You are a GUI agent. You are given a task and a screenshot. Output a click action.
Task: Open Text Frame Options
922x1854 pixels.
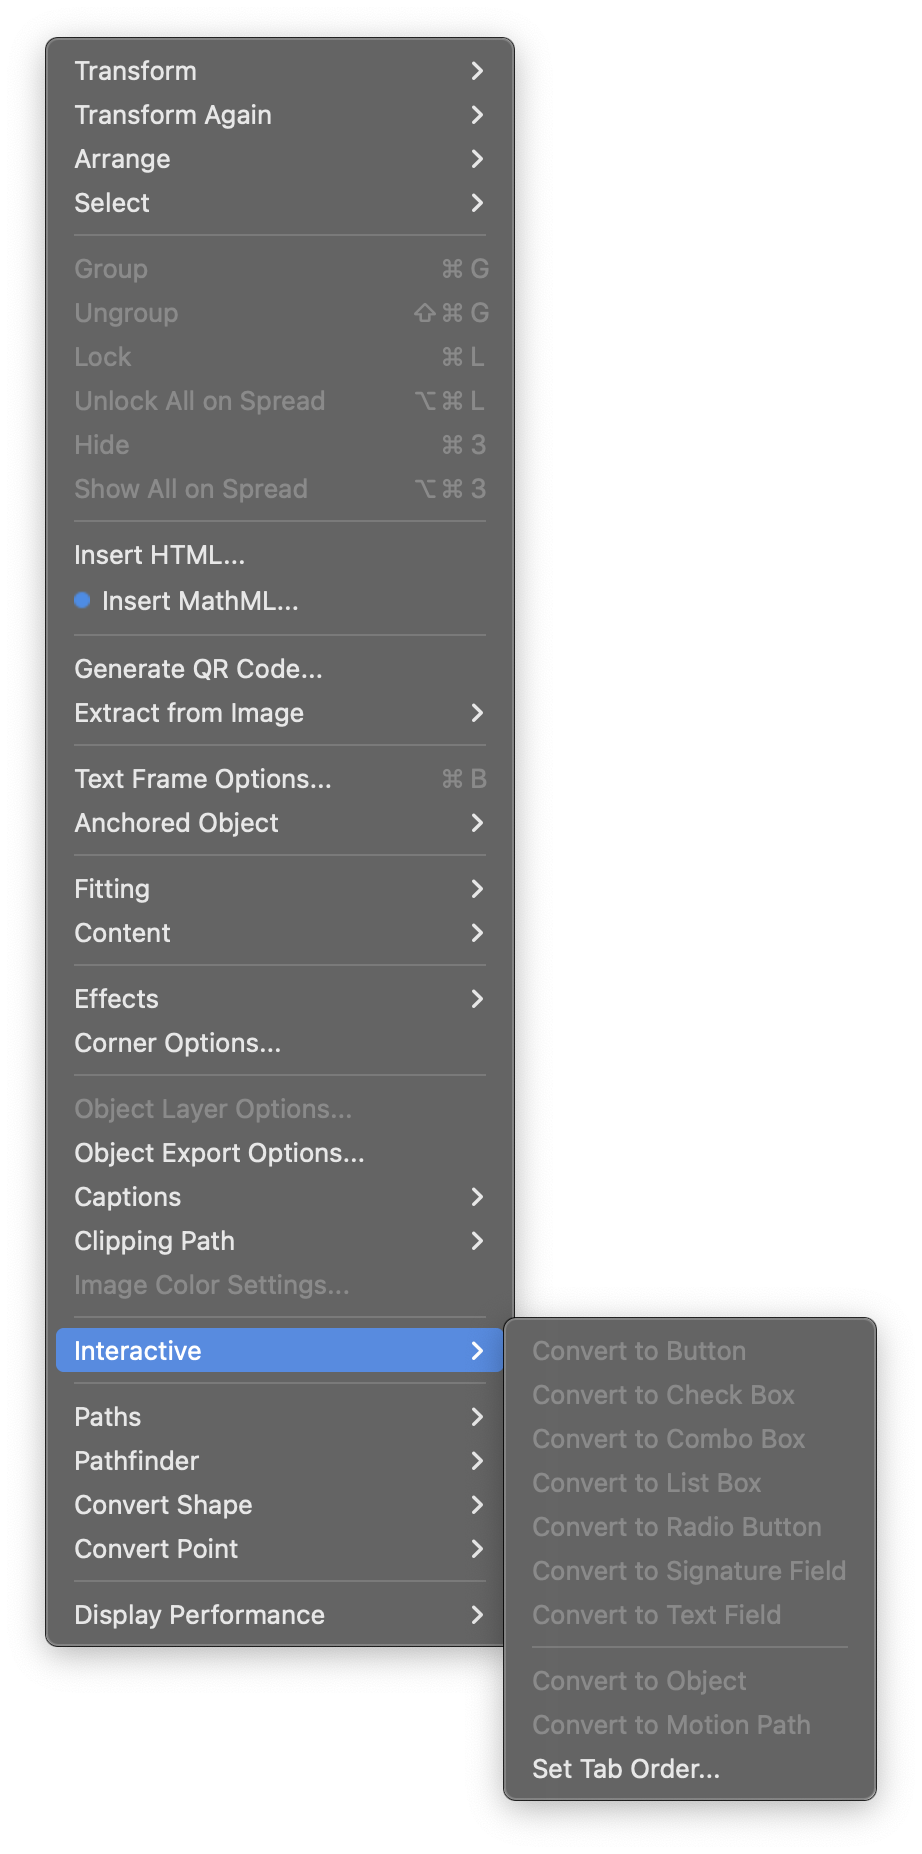point(204,779)
